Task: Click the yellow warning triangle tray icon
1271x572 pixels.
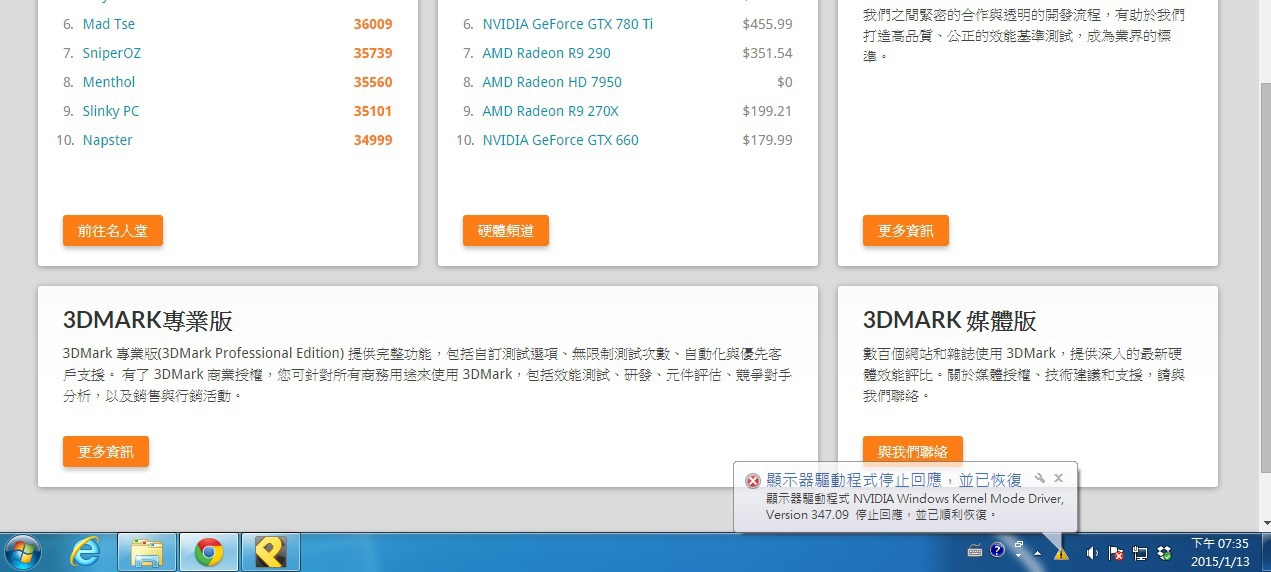Action: click(x=1061, y=553)
